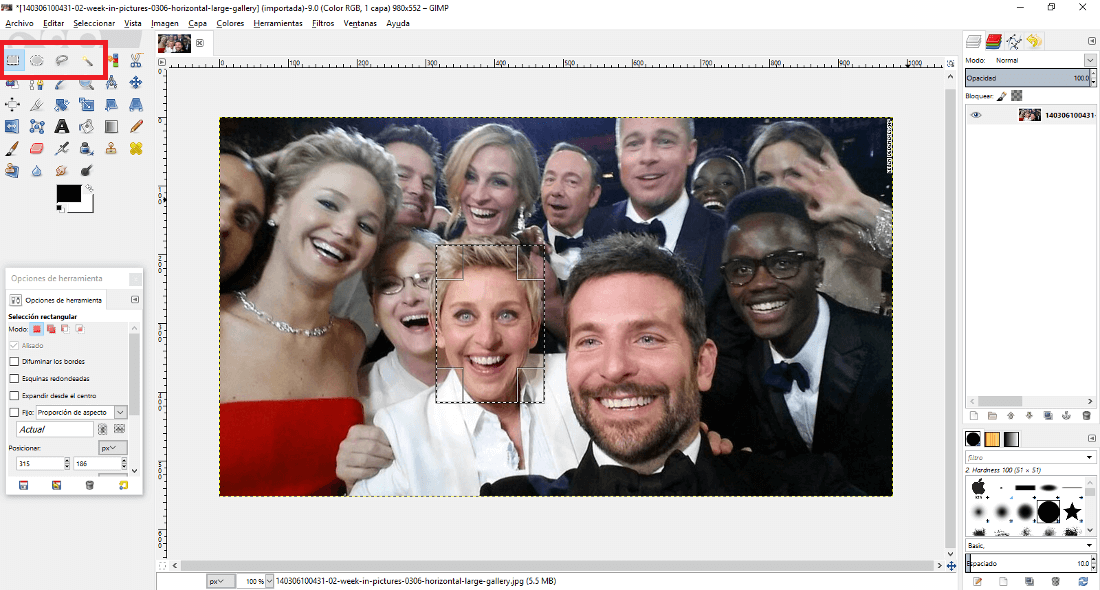Screen dimensions: 1100x590
Task: Select the Heal bandage tool
Action: 136,148
